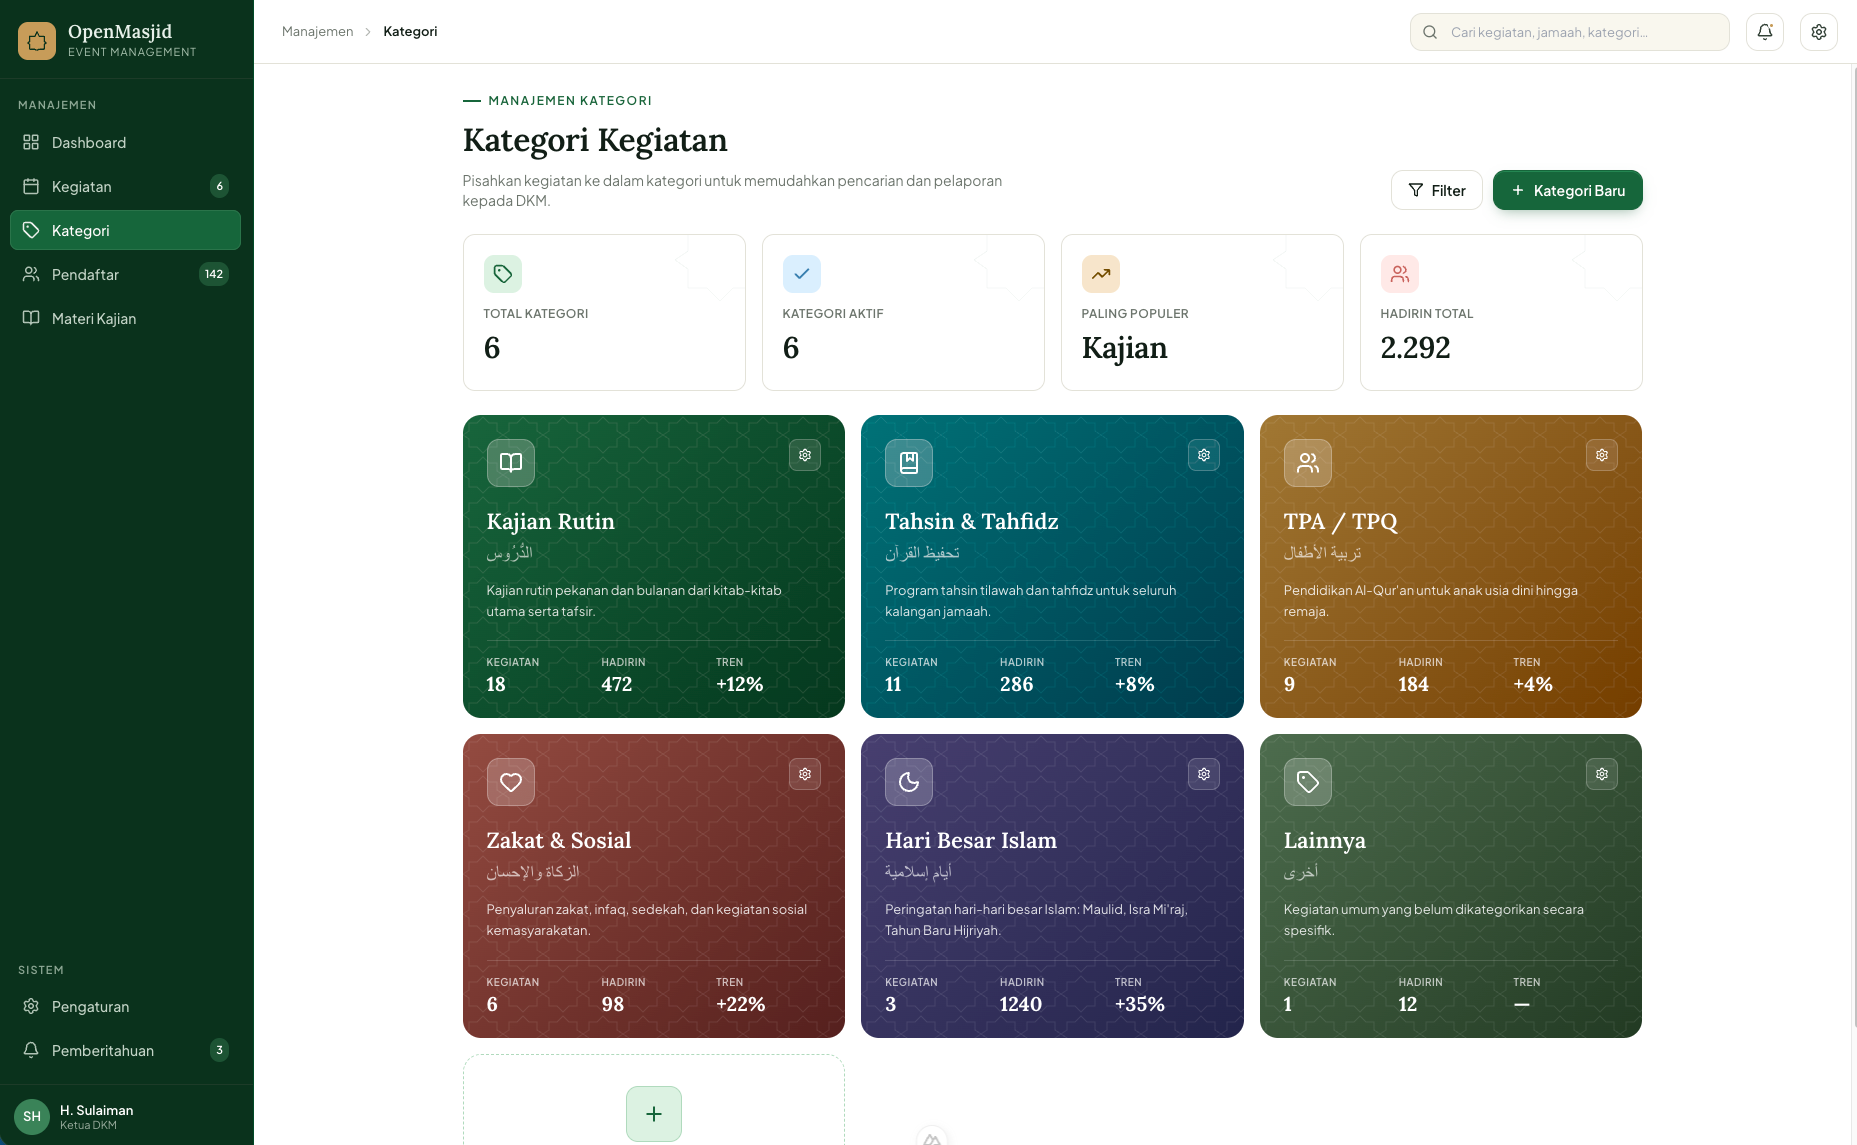Image resolution: width=1857 pixels, height=1145 pixels.
Task: Click the plus icon in add-category placeholder
Action: 654,1114
